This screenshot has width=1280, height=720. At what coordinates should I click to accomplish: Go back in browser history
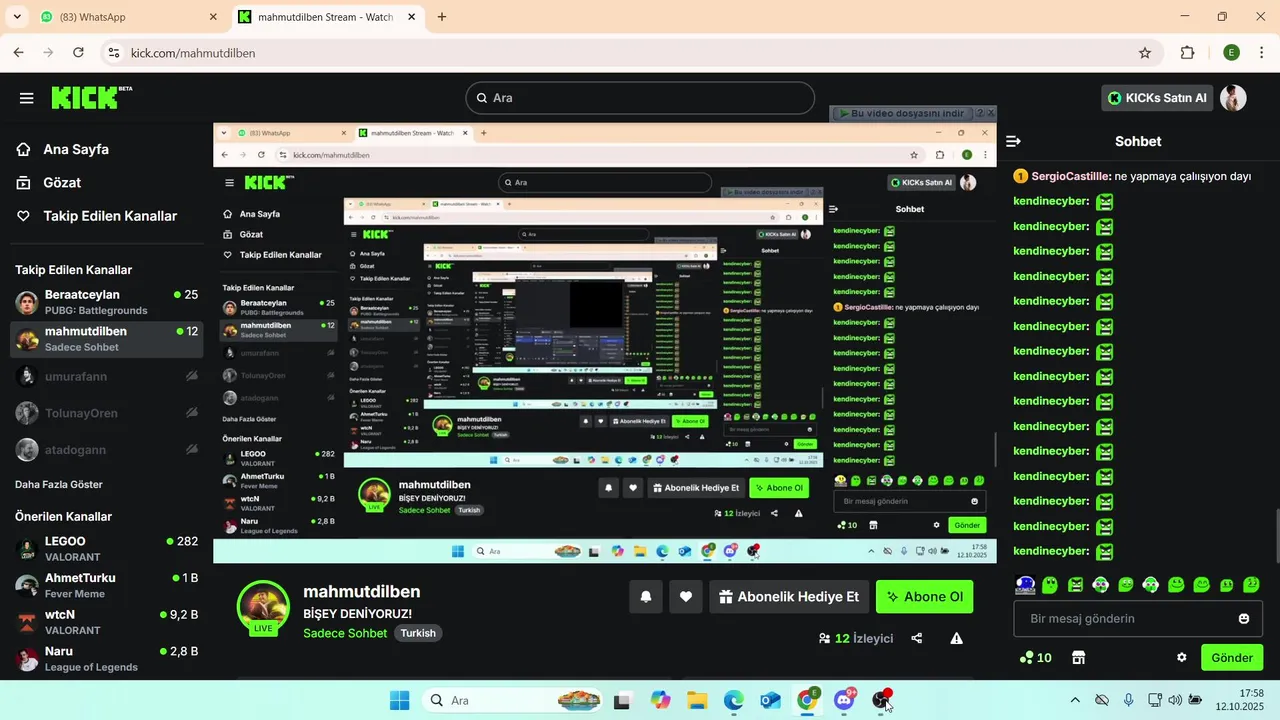(19, 53)
